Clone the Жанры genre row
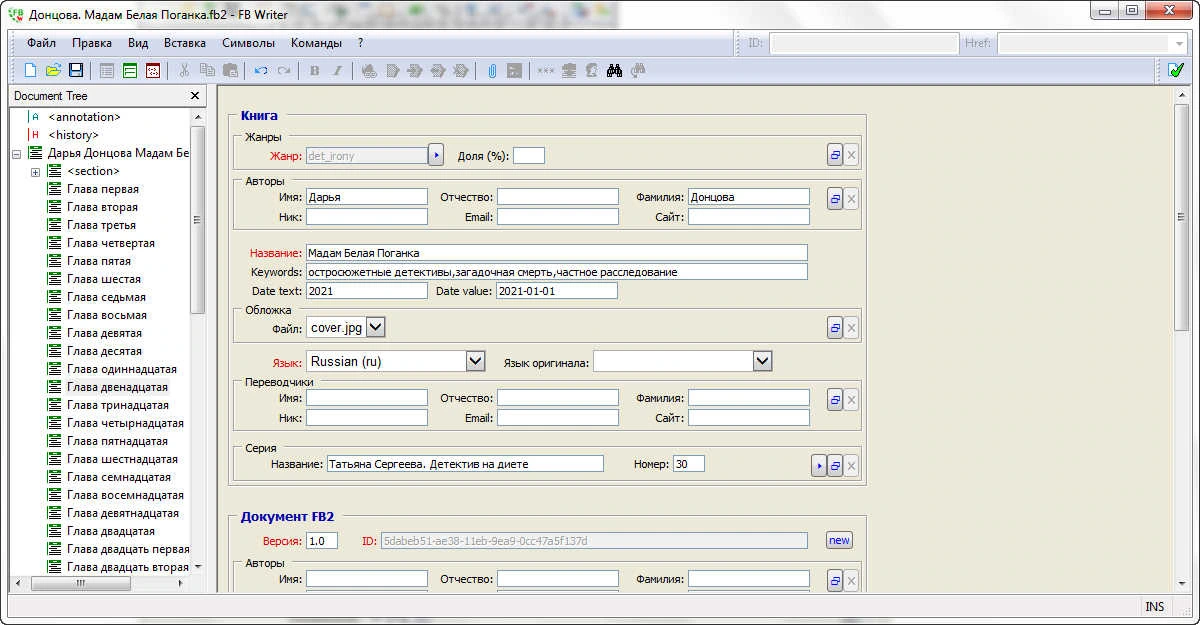The height and width of the screenshot is (625, 1200). [x=835, y=155]
